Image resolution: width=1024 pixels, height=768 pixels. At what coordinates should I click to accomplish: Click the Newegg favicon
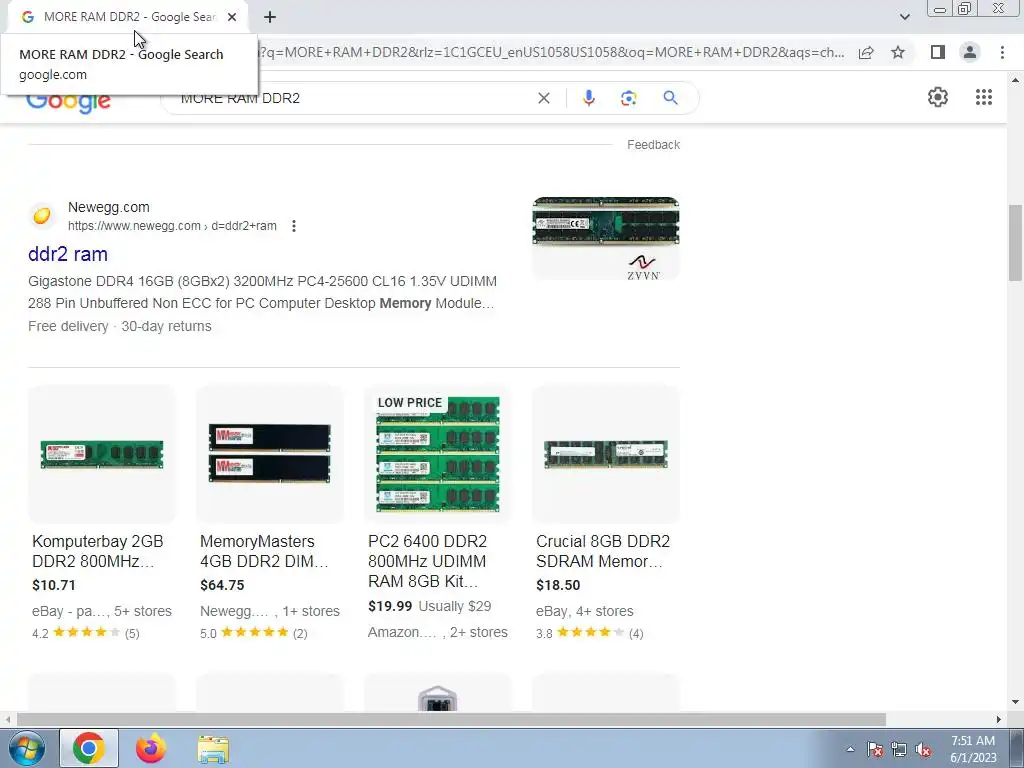click(x=42, y=216)
